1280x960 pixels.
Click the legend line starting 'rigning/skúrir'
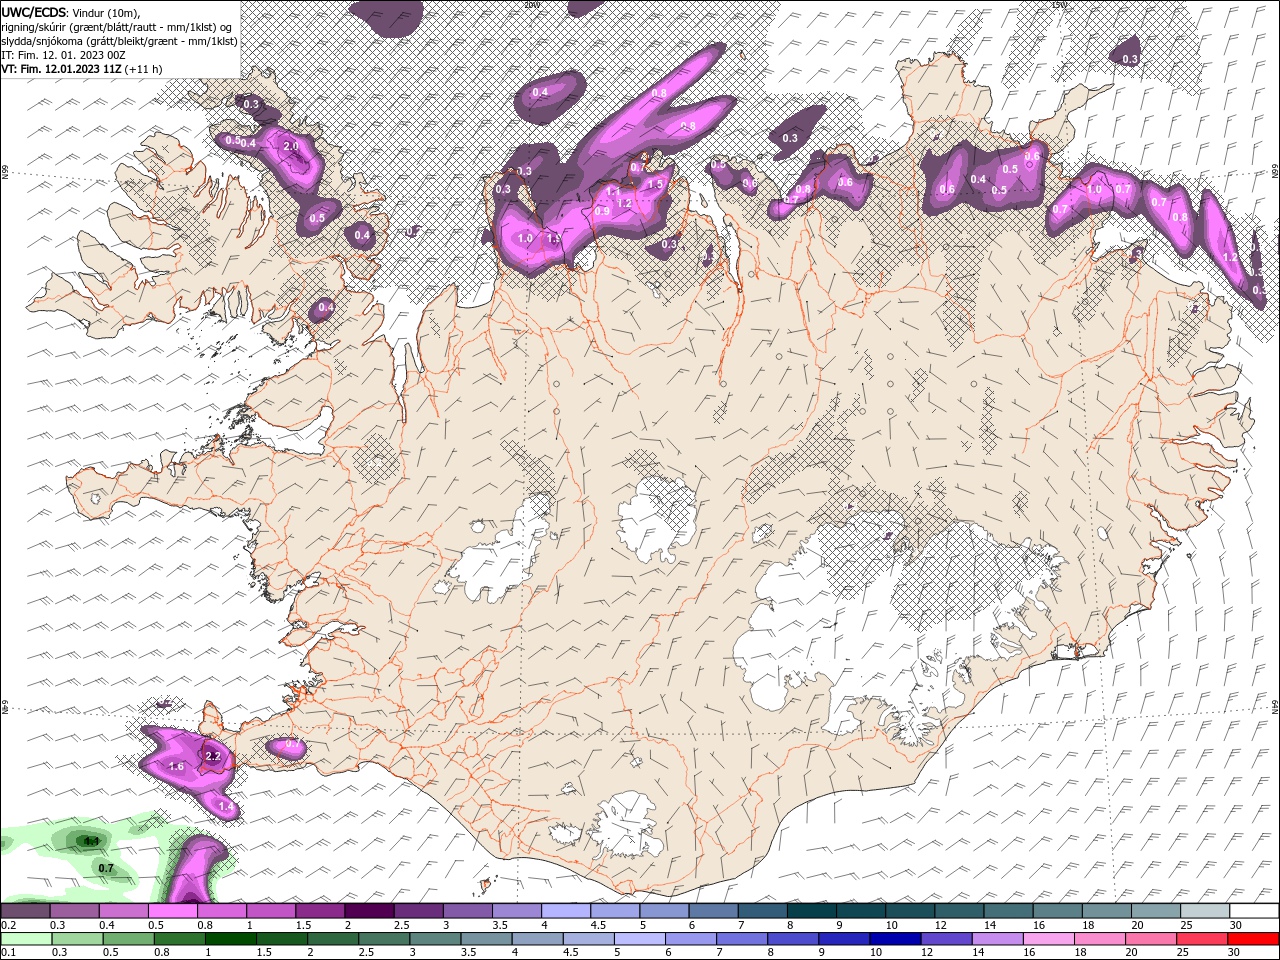(x=116, y=27)
